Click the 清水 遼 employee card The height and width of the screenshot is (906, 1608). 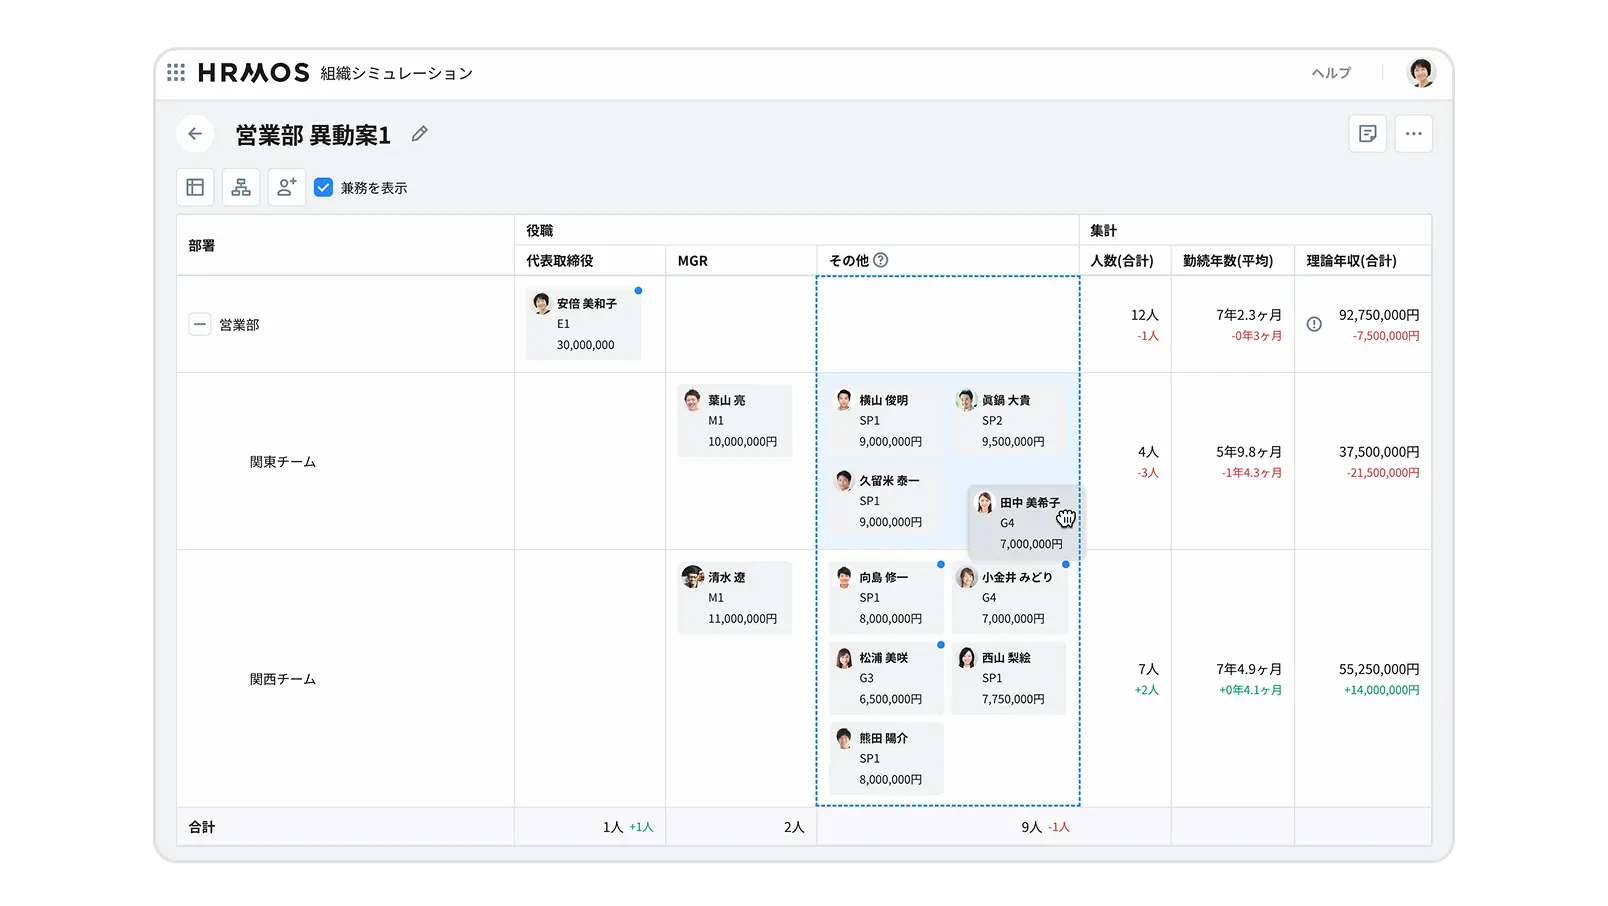pyautogui.click(x=735, y=598)
